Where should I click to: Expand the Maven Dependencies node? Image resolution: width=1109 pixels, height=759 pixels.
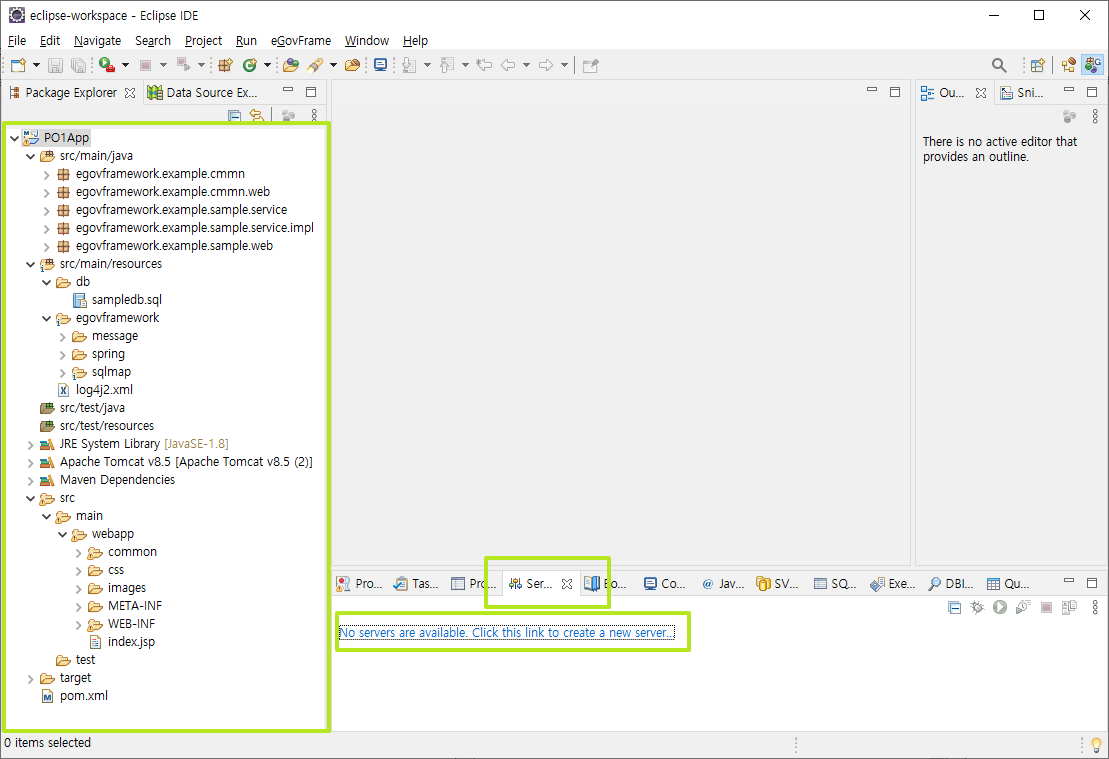30,480
